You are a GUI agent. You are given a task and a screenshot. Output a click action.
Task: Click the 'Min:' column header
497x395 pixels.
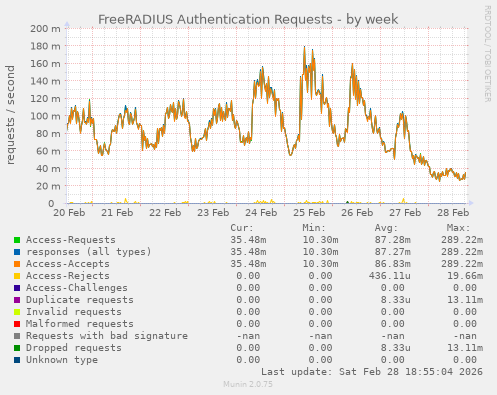point(314,228)
